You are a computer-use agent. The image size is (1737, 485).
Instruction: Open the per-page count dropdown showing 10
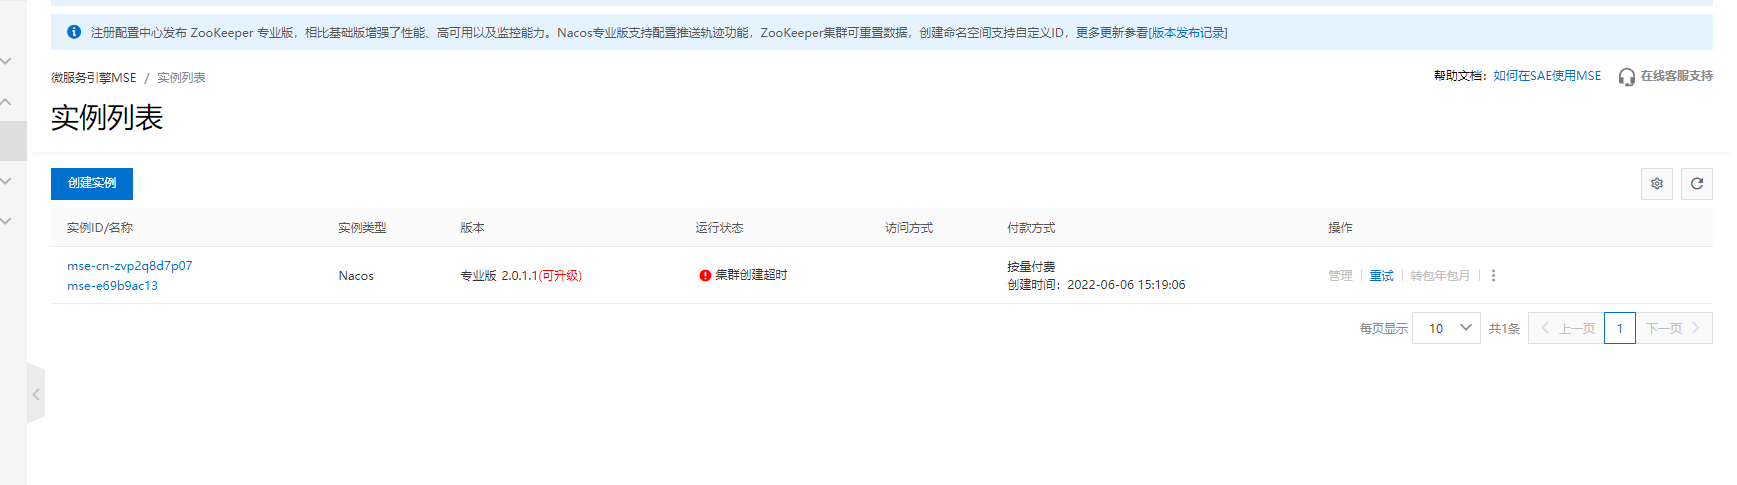tap(1446, 328)
